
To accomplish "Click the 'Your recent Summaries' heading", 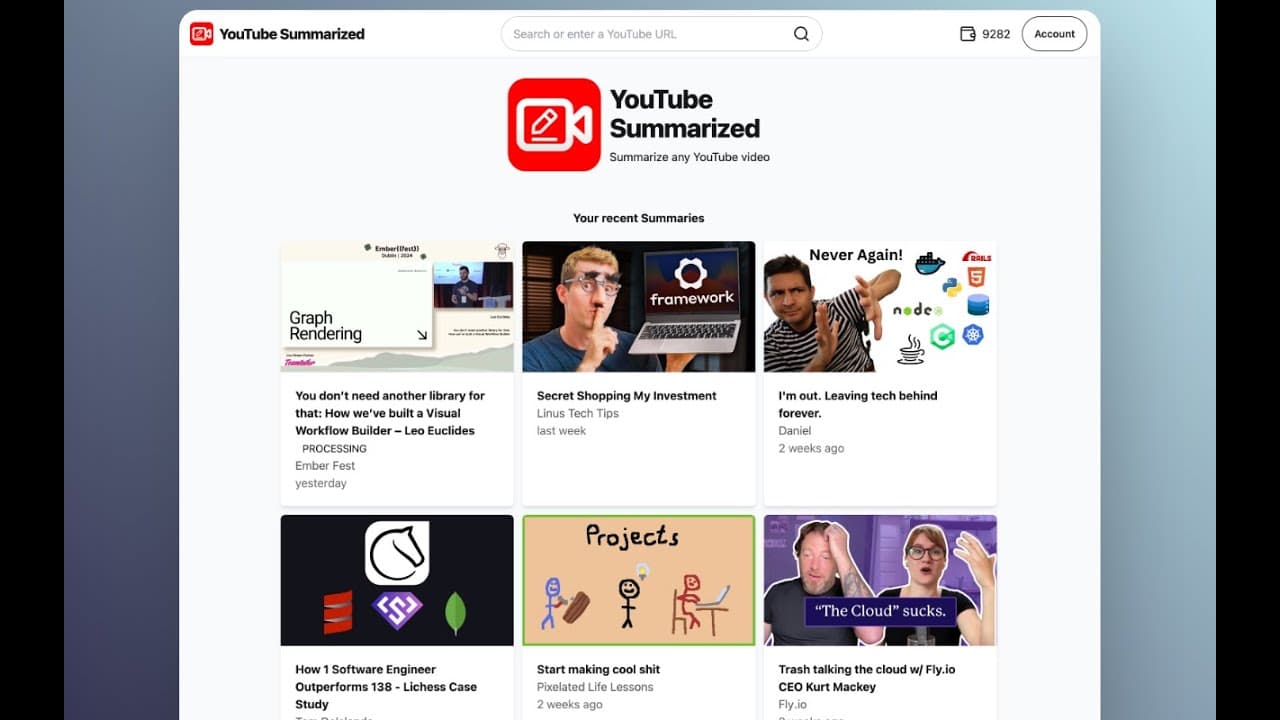I will pos(639,218).
